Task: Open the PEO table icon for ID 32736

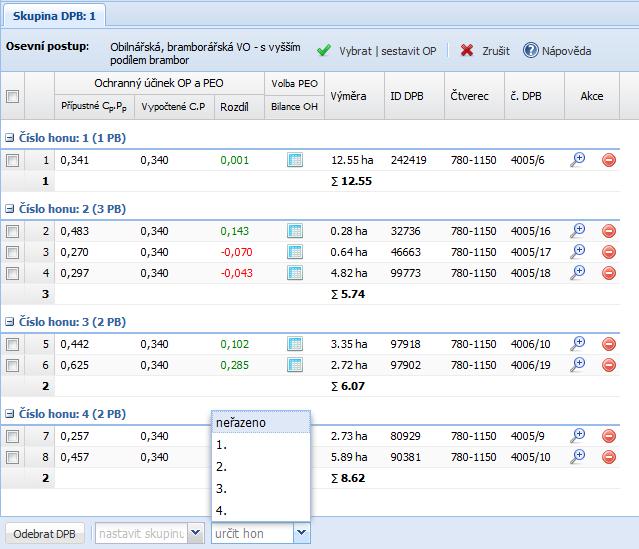Action: click(295, 231)
